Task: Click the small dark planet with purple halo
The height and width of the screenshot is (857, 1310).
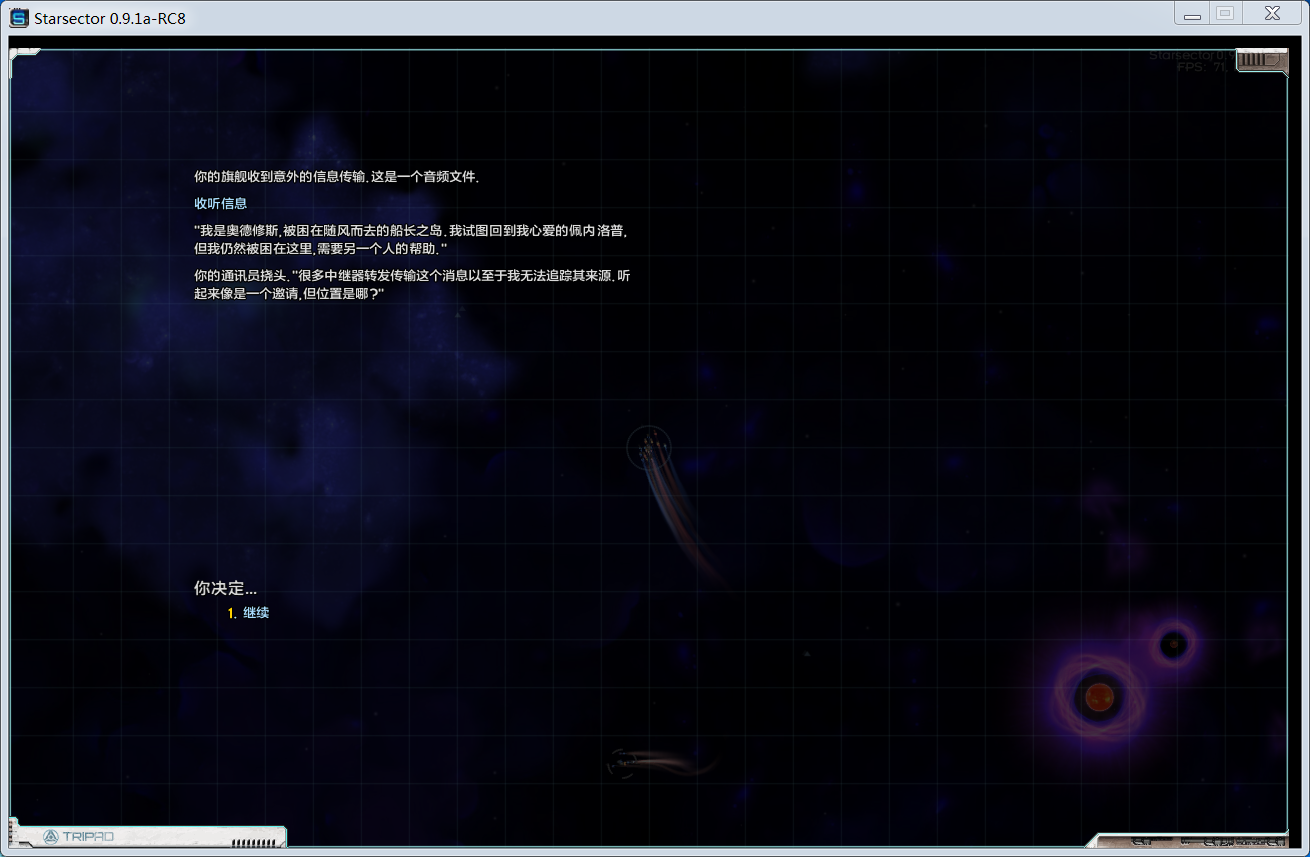Action: click(1173, 645)
